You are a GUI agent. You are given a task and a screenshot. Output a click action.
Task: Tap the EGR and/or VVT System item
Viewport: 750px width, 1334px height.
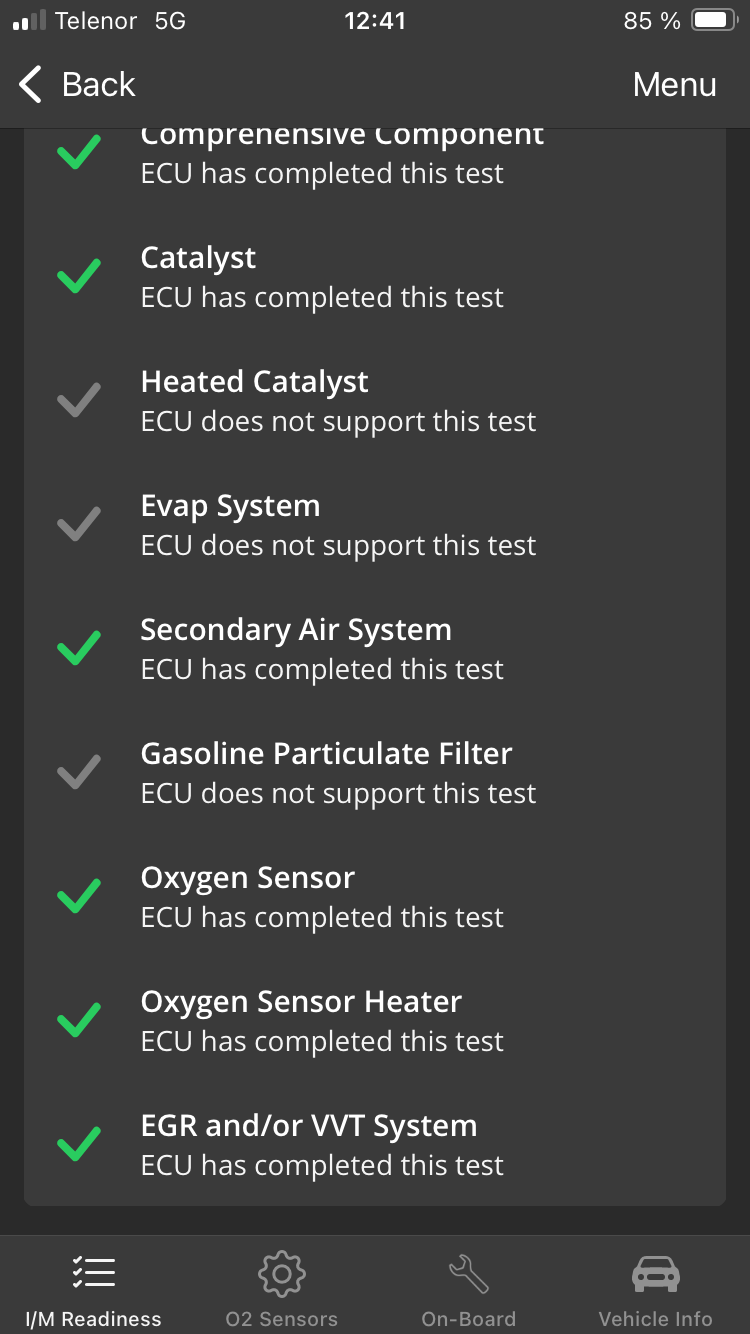374,1144
